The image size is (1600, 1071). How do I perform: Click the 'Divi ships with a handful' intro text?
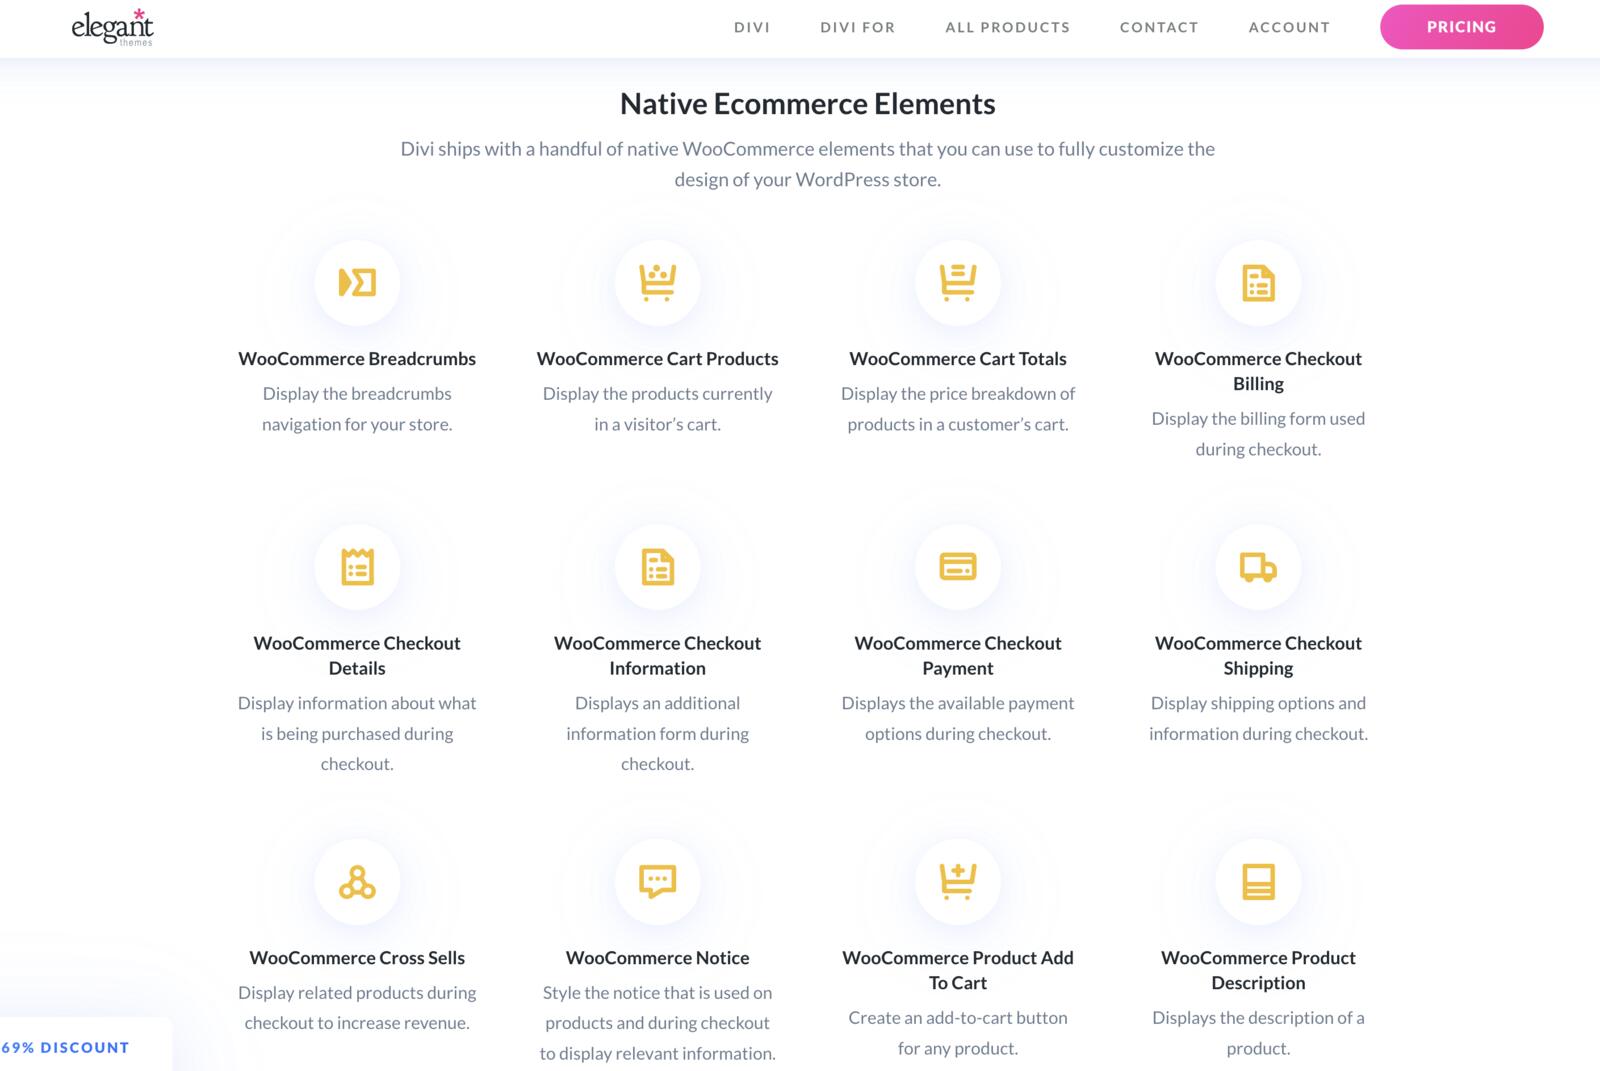(808, 164)
